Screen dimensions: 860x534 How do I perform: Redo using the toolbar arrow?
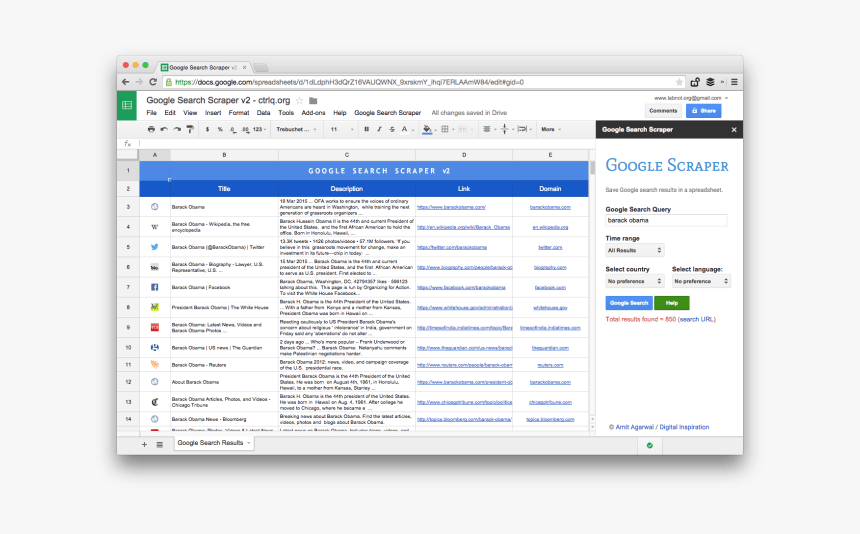[x=177, y=129]
